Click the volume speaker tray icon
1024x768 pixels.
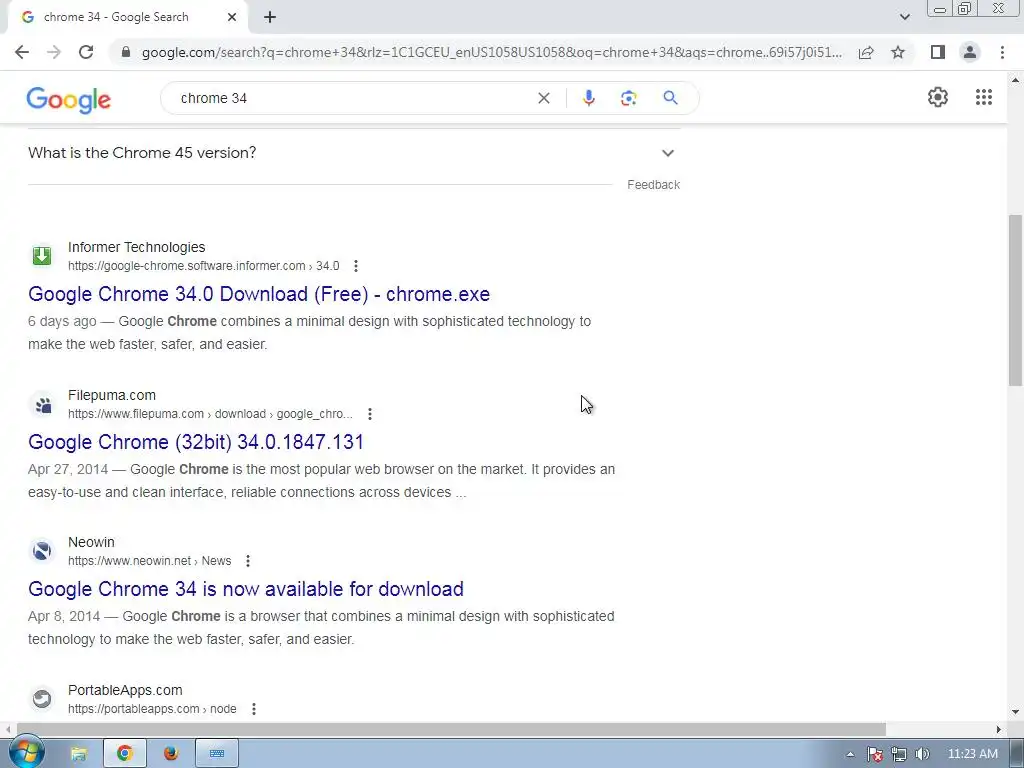coord(922,754)
